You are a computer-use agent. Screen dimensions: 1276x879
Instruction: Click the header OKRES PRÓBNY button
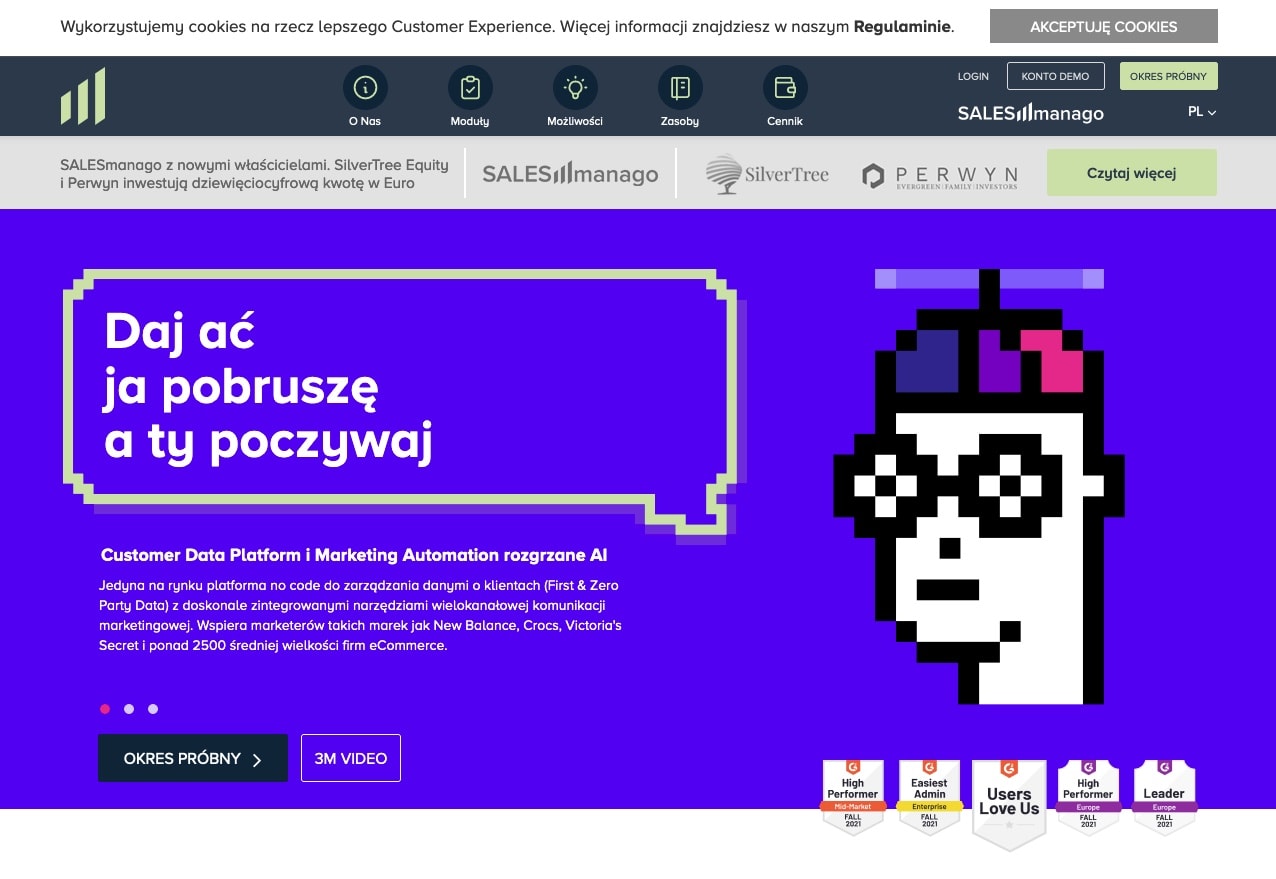(x=1168, y=76)
